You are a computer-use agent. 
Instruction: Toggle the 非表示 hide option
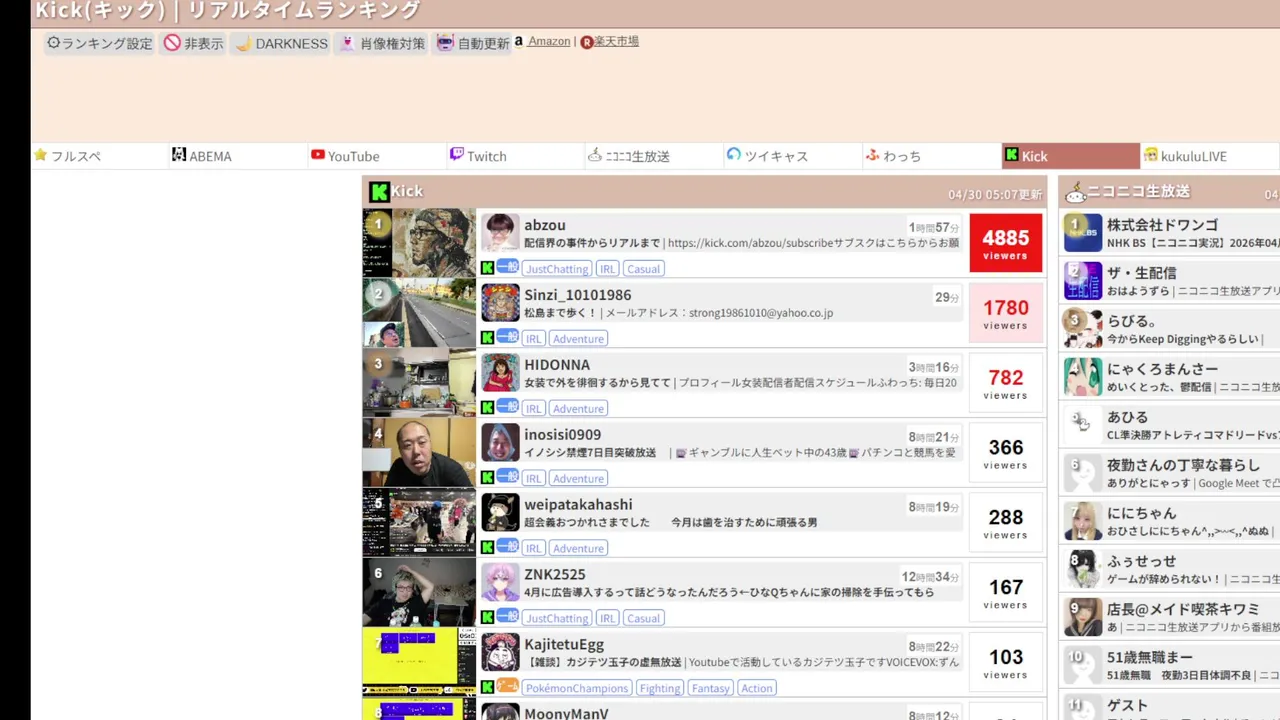pyautogui.click(x=194, y=43)
